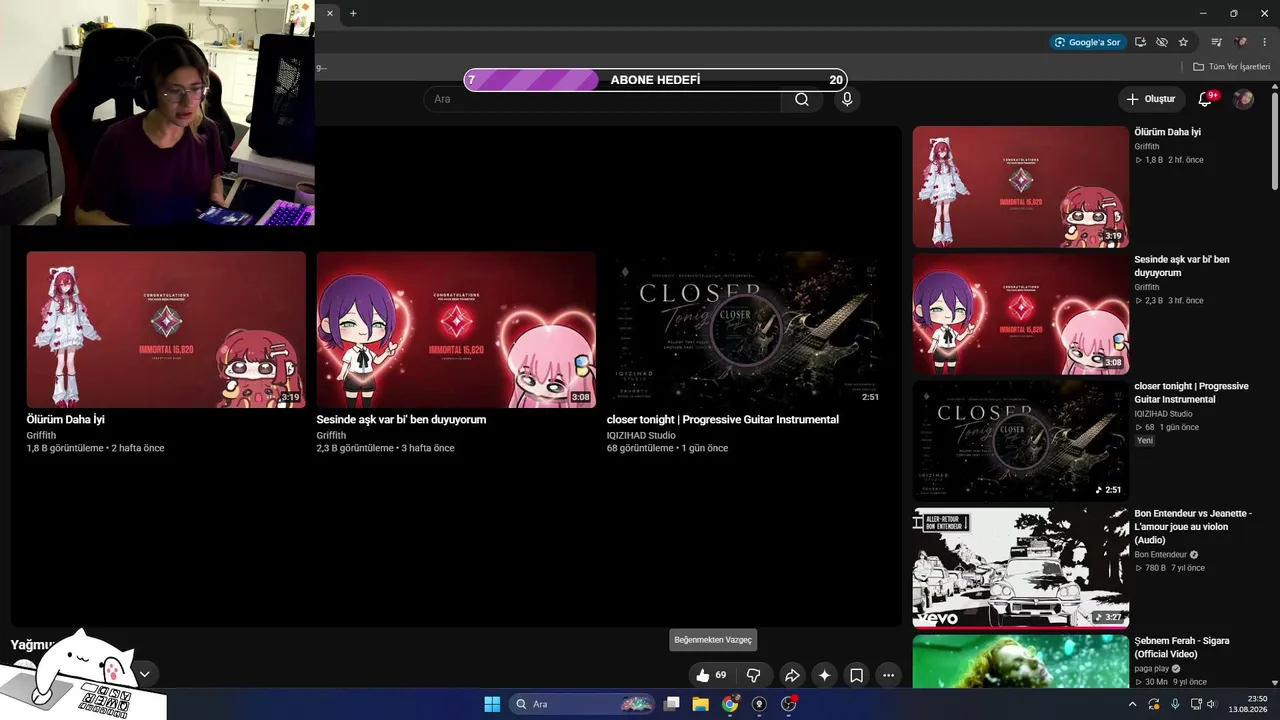Open Task View on the taskbar
This screenshot has width=1280, height=720.
coord(672,704)
